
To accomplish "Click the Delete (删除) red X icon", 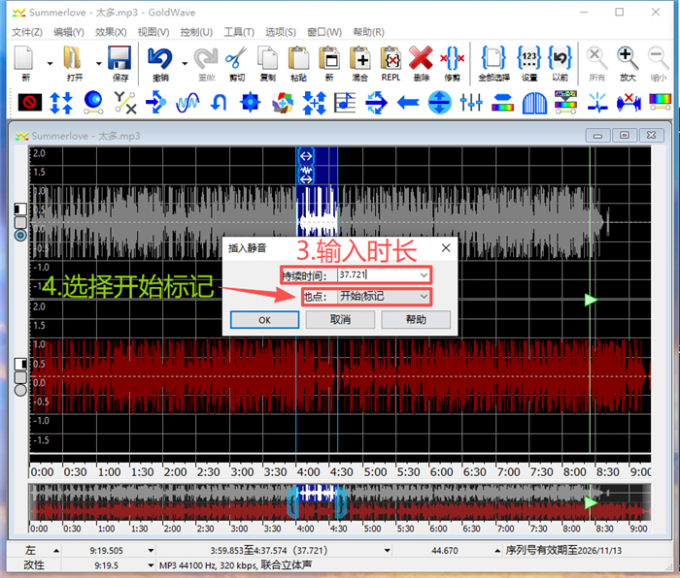I will pos(420,61).
